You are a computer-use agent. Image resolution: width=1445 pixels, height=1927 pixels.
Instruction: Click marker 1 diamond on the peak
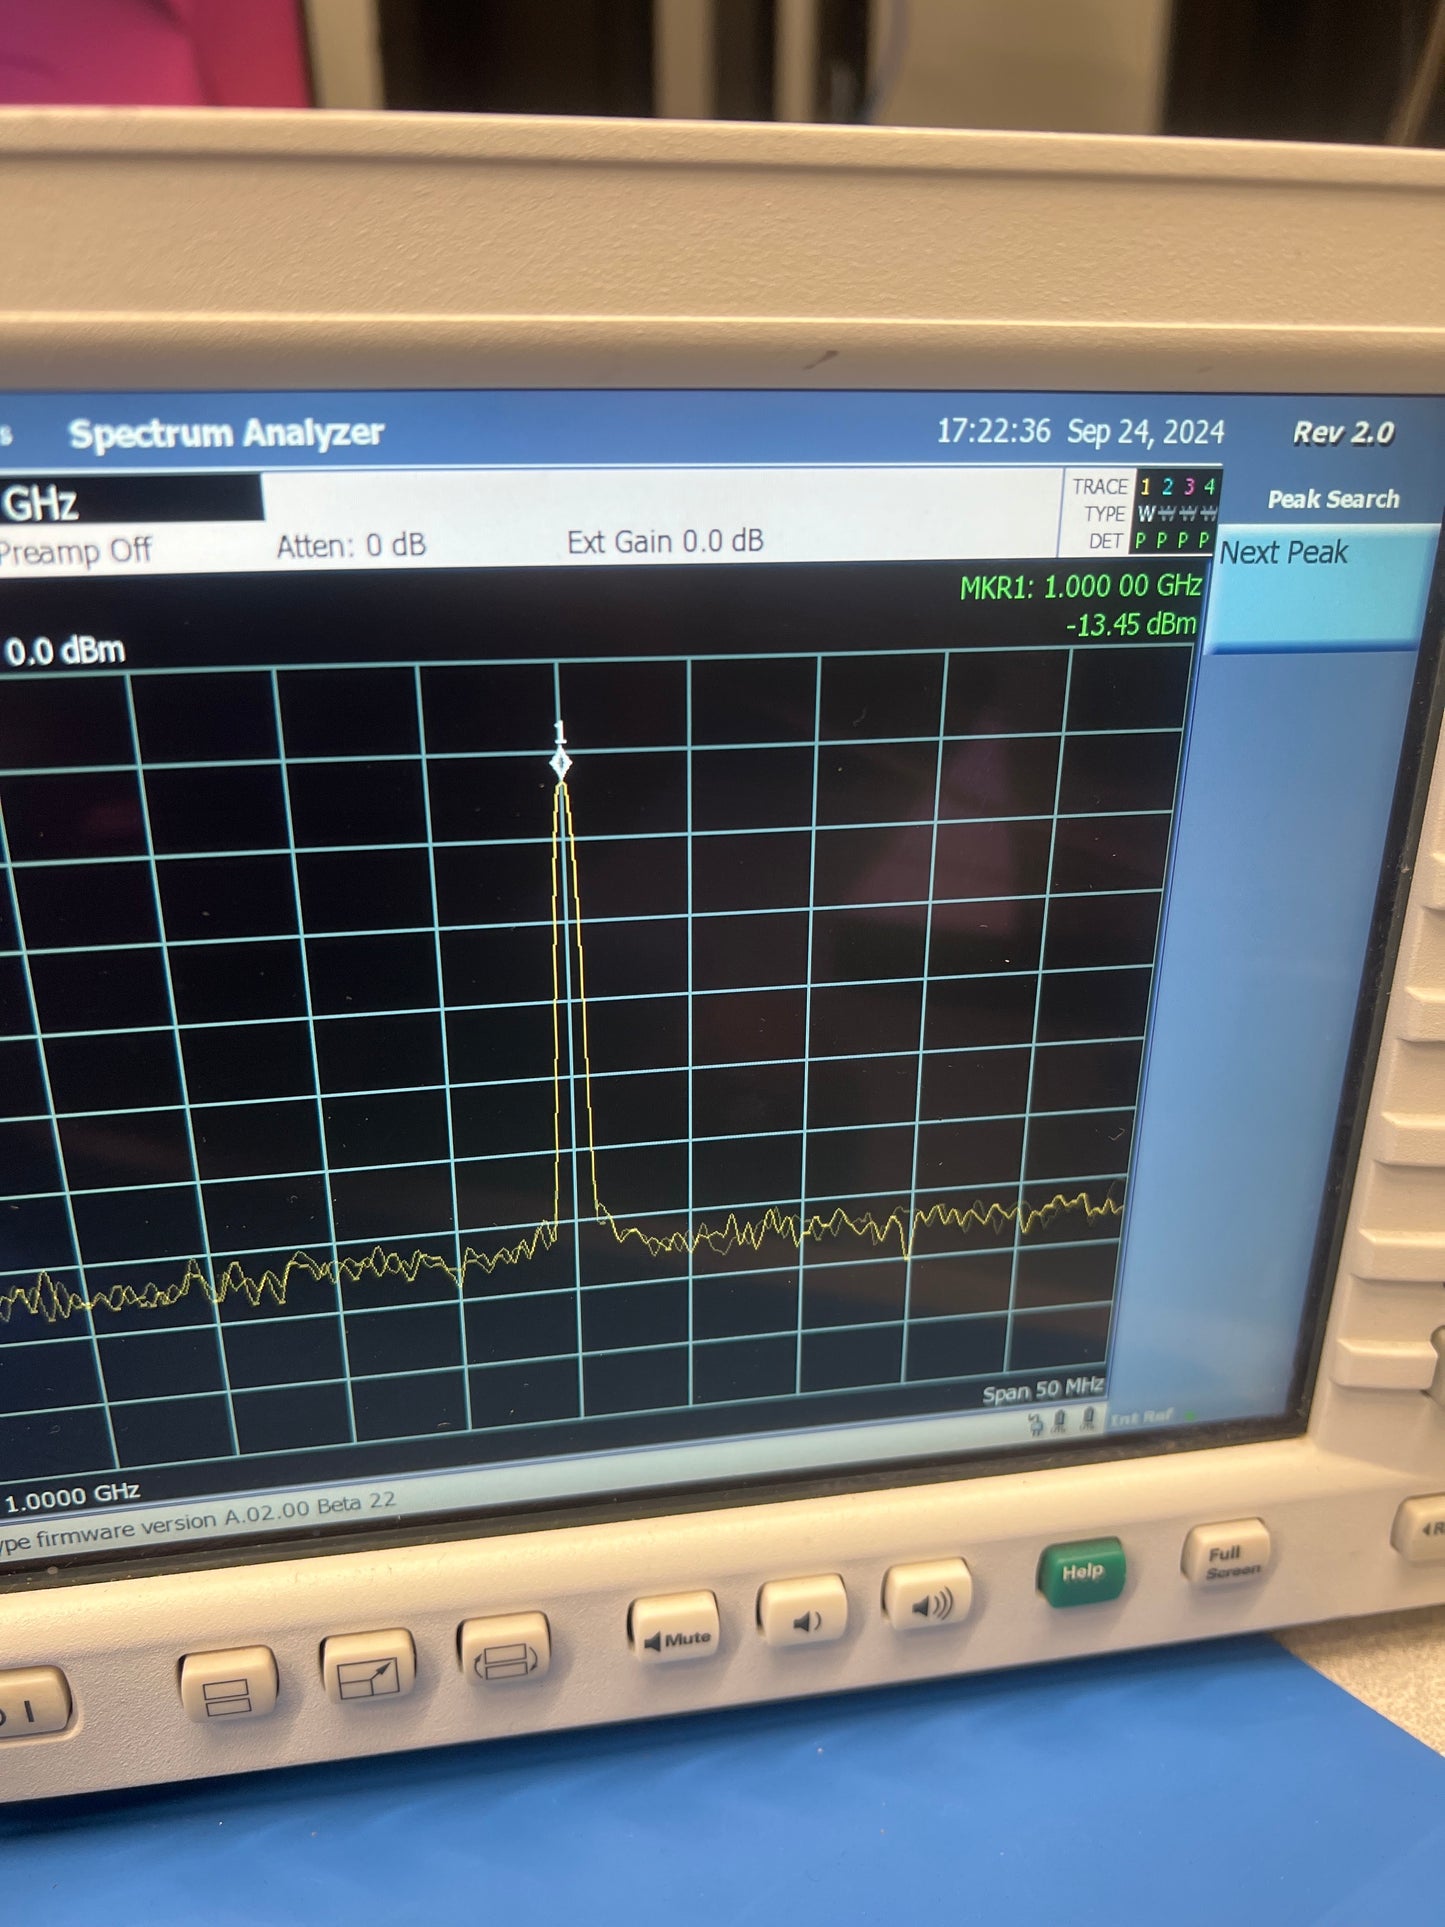[561, 764]
